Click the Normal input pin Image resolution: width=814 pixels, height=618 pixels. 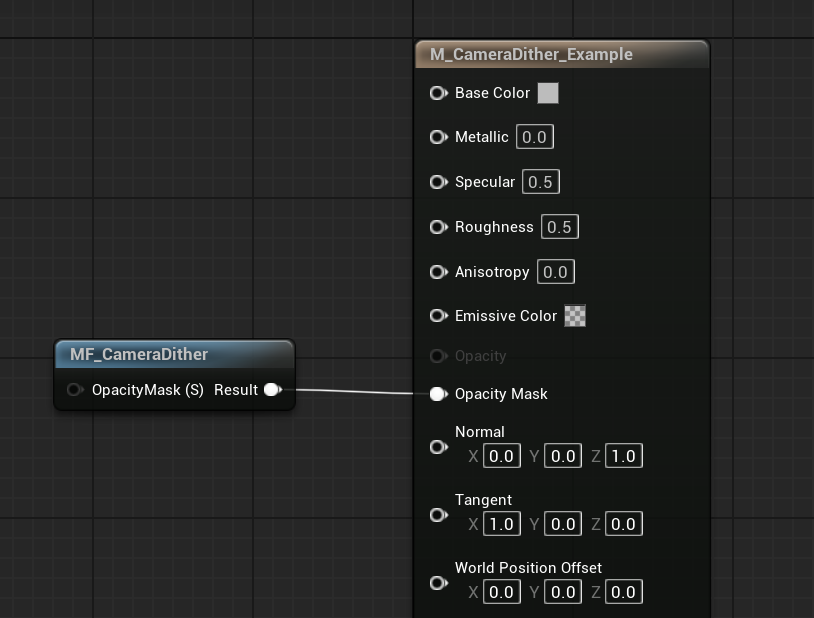point(437,447)
